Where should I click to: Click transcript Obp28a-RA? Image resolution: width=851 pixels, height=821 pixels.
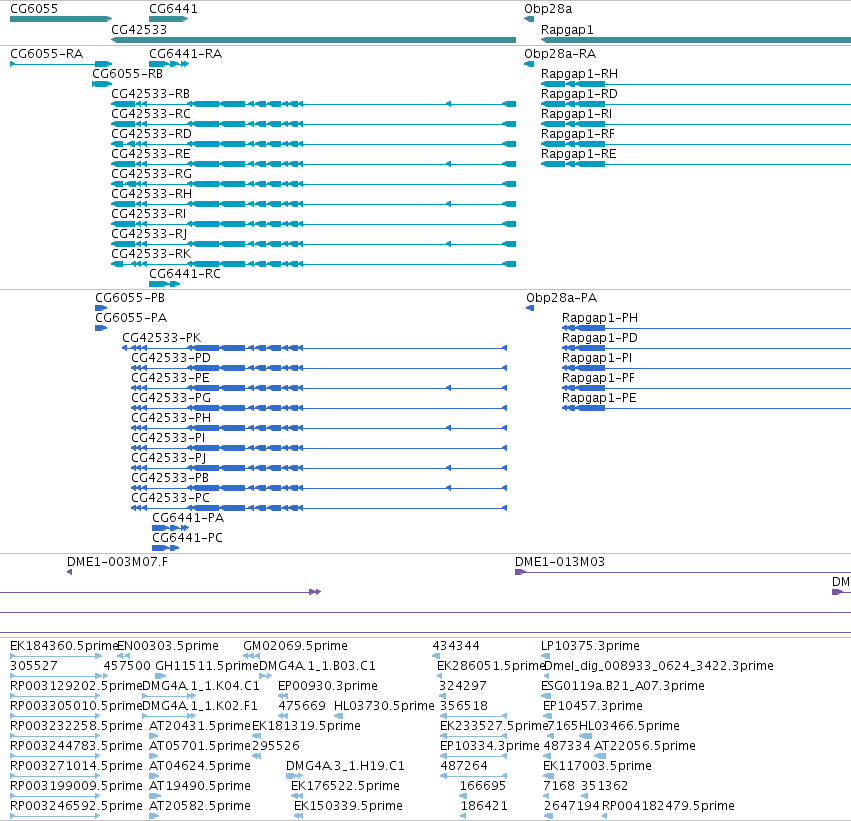pos(560,54)
